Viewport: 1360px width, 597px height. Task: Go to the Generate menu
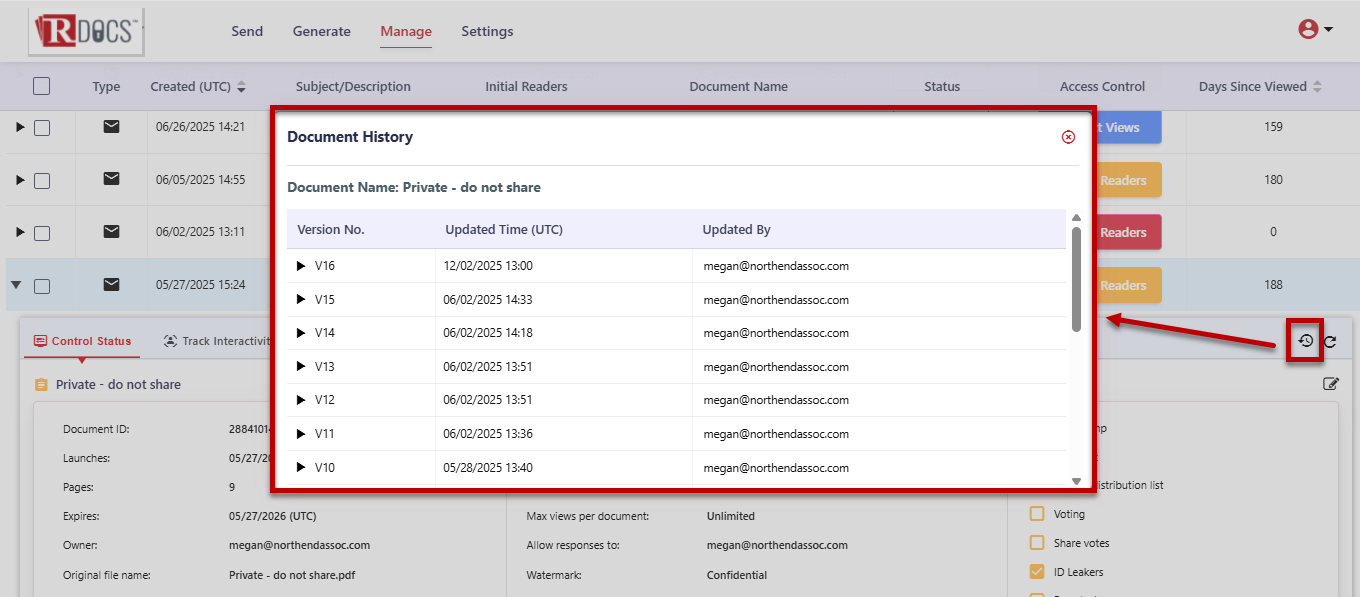click(x=321, y=31)
